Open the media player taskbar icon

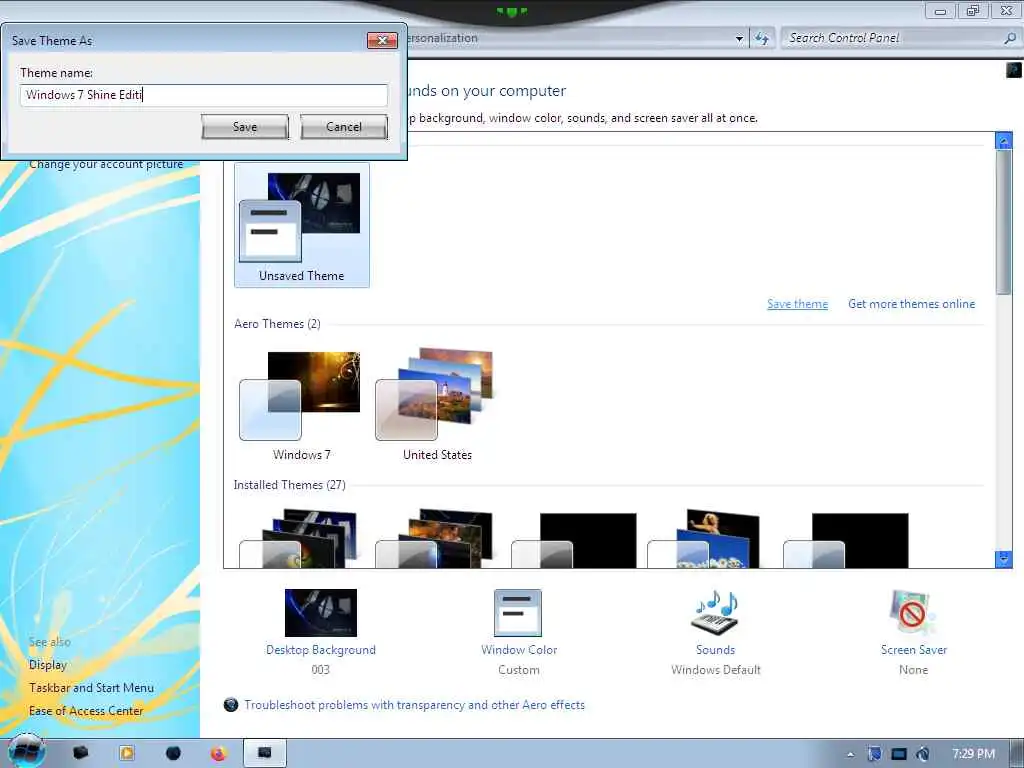127,753
